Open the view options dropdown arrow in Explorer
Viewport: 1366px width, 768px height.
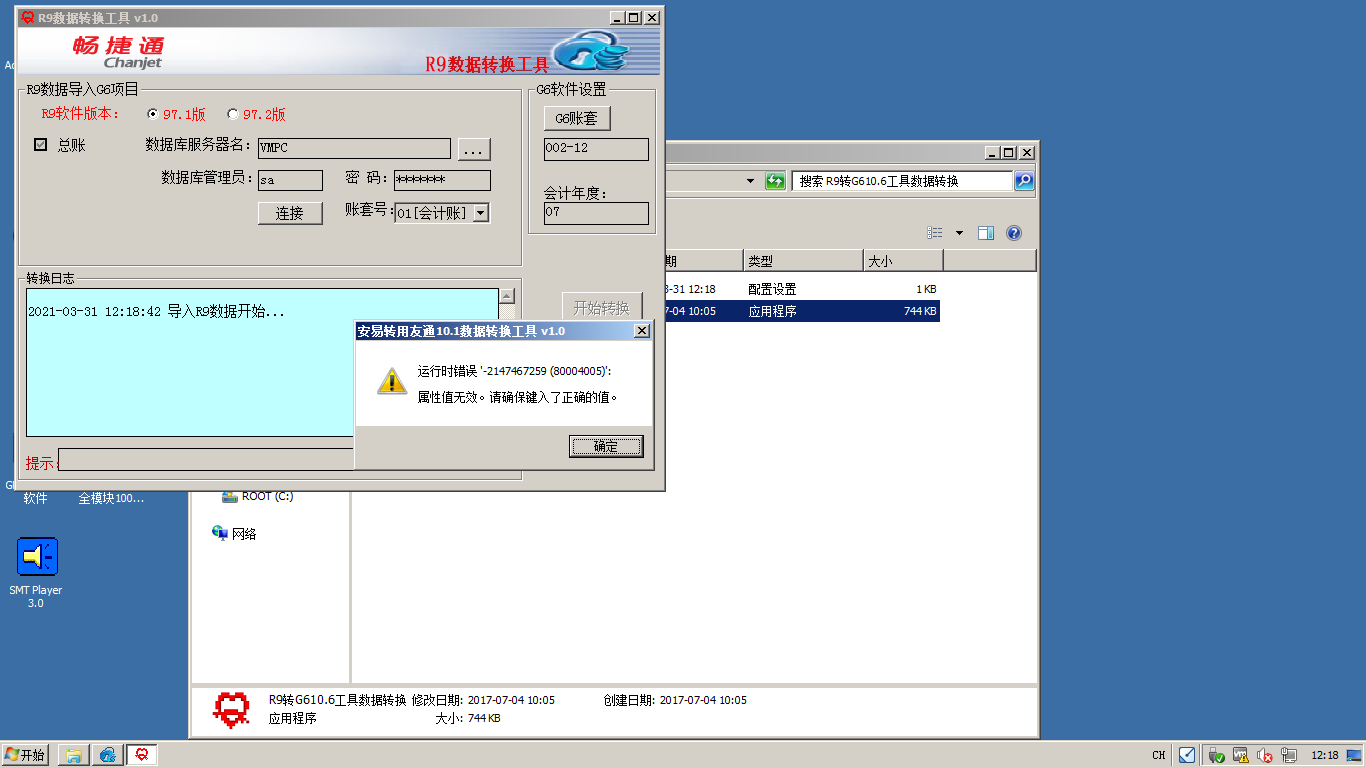point(959,233)
